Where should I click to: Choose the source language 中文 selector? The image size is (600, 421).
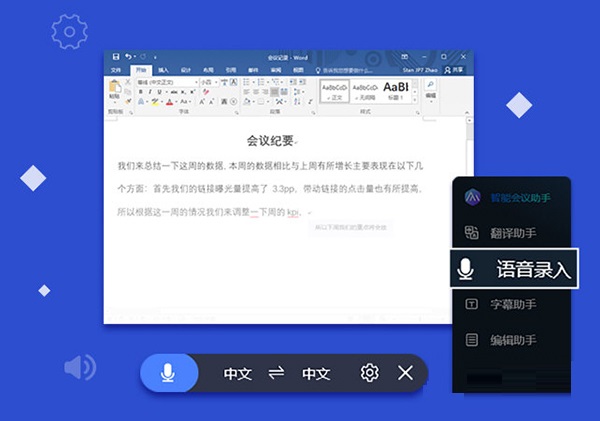coord(237,373)
